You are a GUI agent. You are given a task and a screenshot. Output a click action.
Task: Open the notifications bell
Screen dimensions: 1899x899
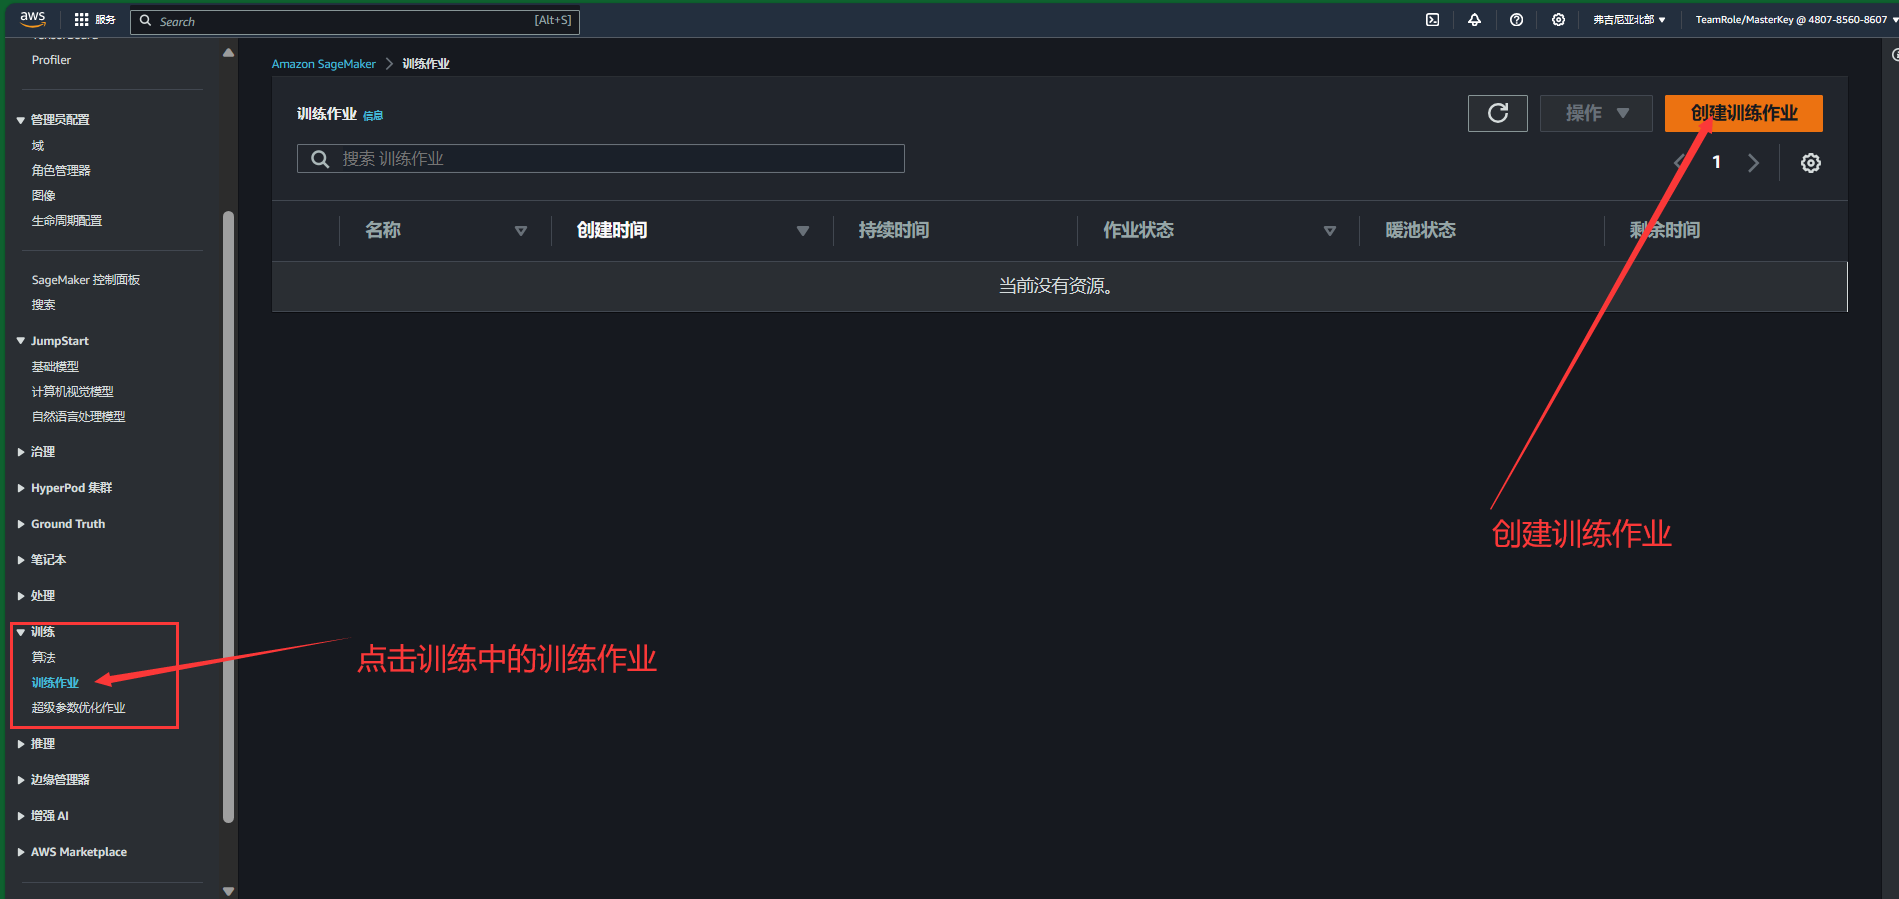coord(1474,20)
